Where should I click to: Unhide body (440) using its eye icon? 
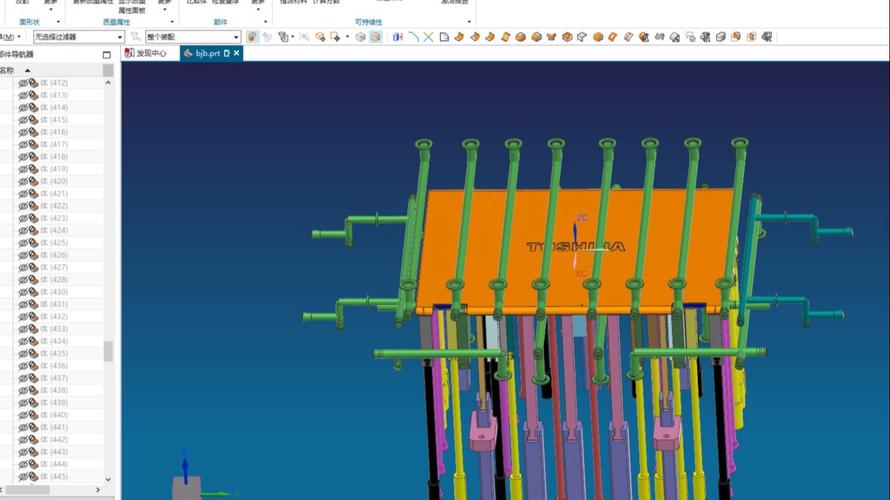(x=23, y=415)
